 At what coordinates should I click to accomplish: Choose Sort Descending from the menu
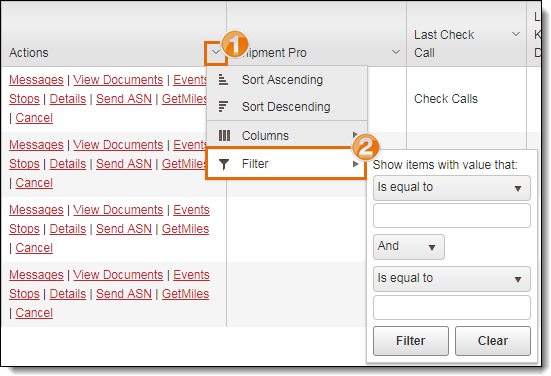287,107
